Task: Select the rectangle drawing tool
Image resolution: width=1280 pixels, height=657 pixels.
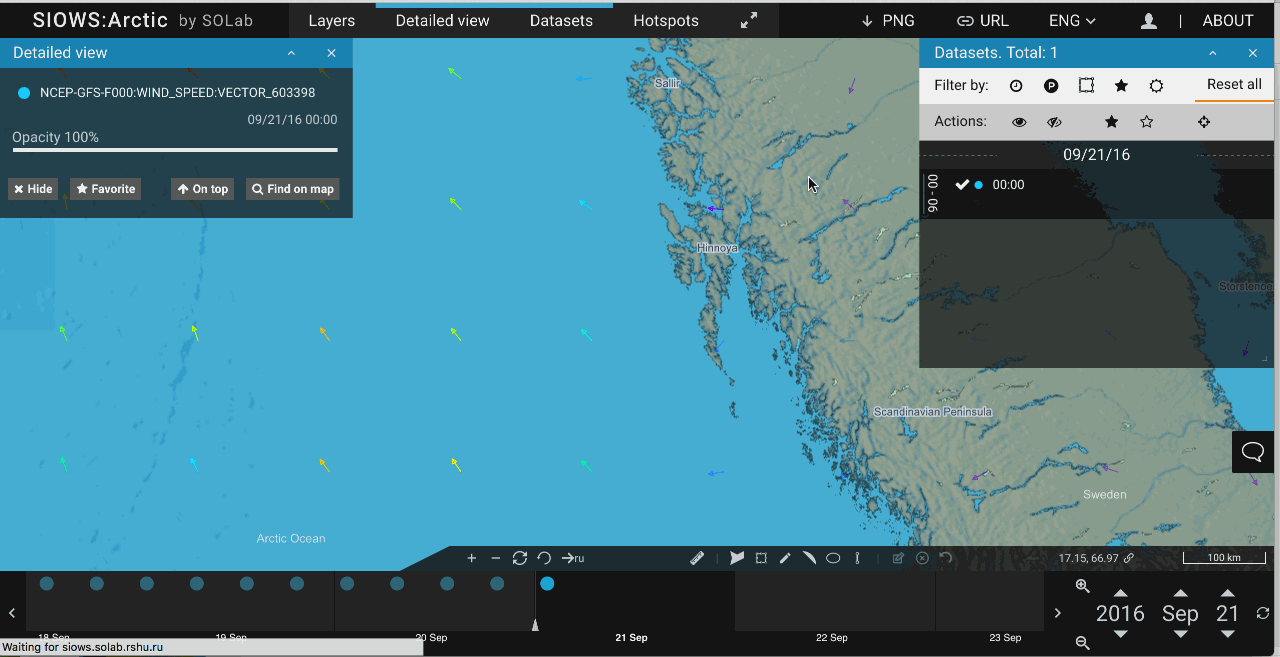Action: coord(761,558)
